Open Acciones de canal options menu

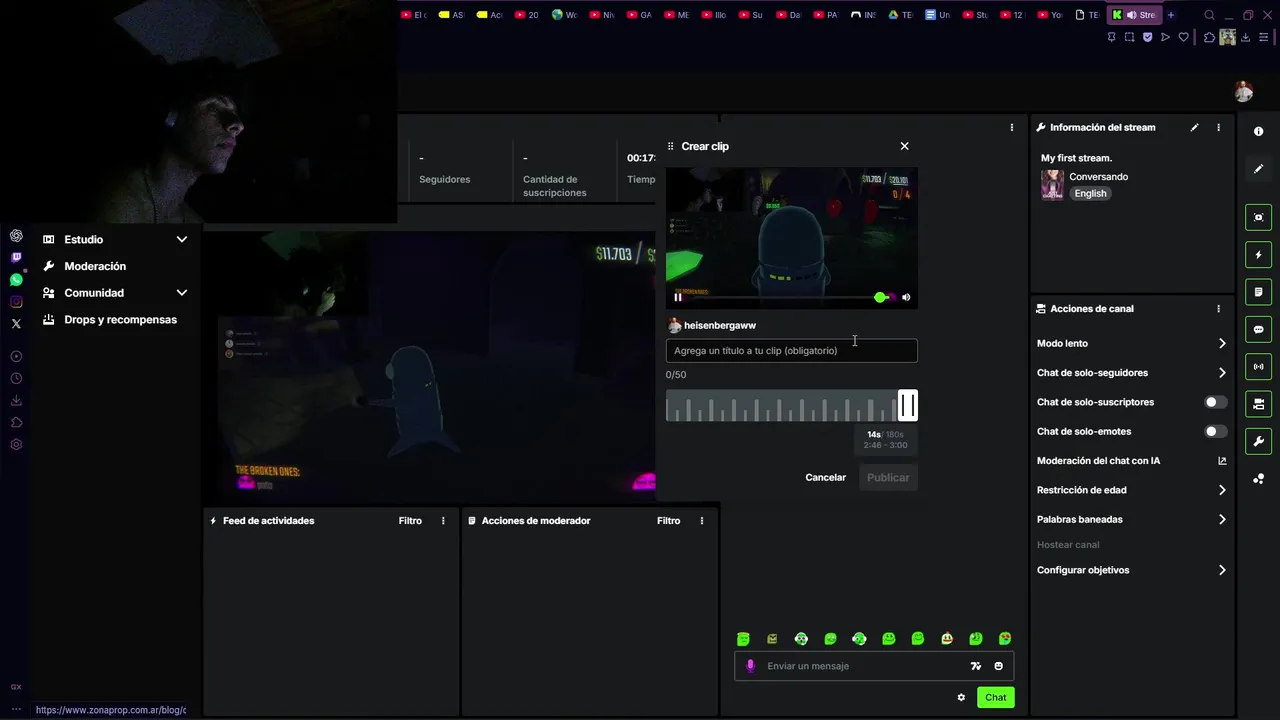coord(1218,309)
